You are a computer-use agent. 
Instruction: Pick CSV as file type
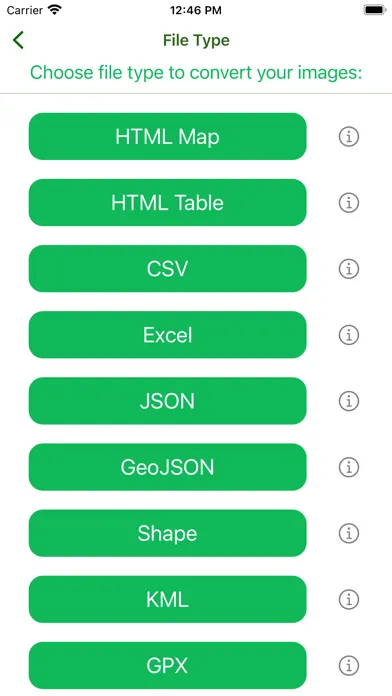[167, 269]
